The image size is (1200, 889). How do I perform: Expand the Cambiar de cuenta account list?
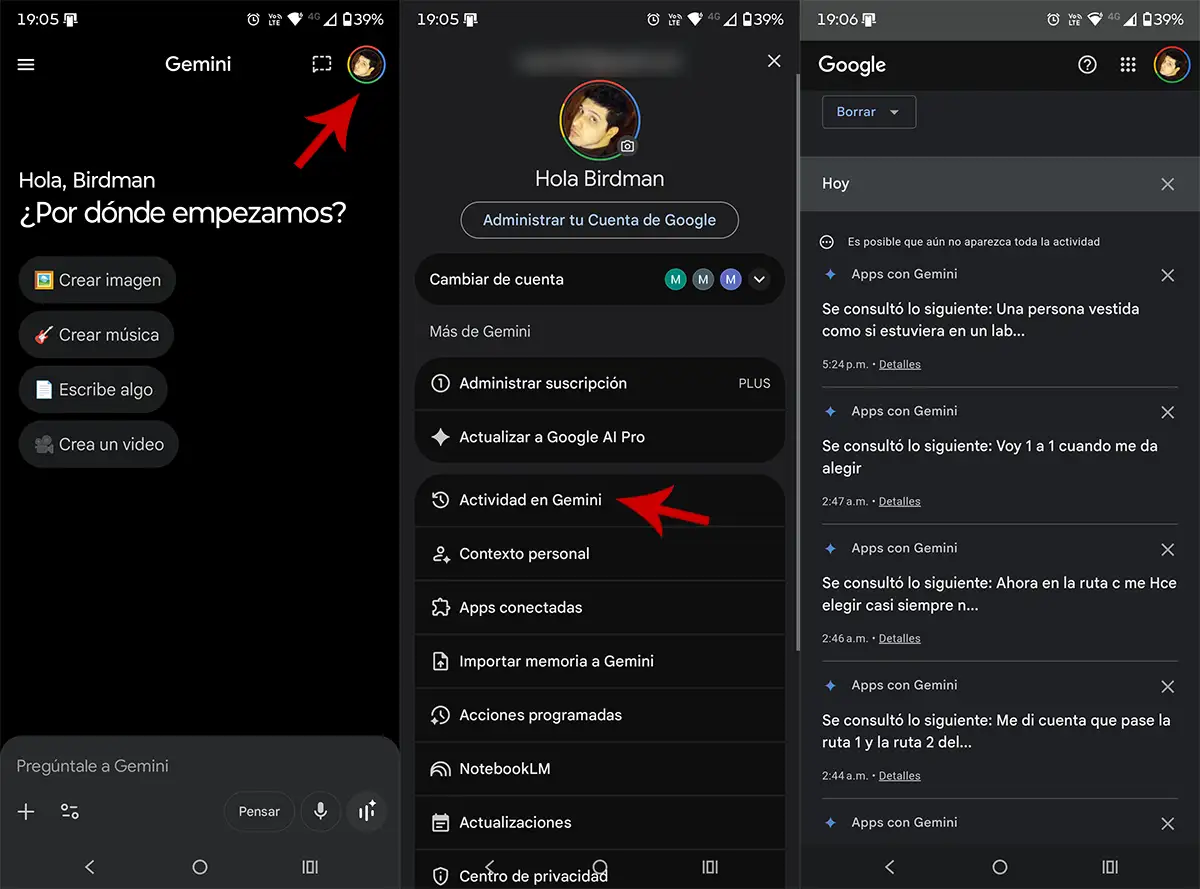tap(759, 280)
